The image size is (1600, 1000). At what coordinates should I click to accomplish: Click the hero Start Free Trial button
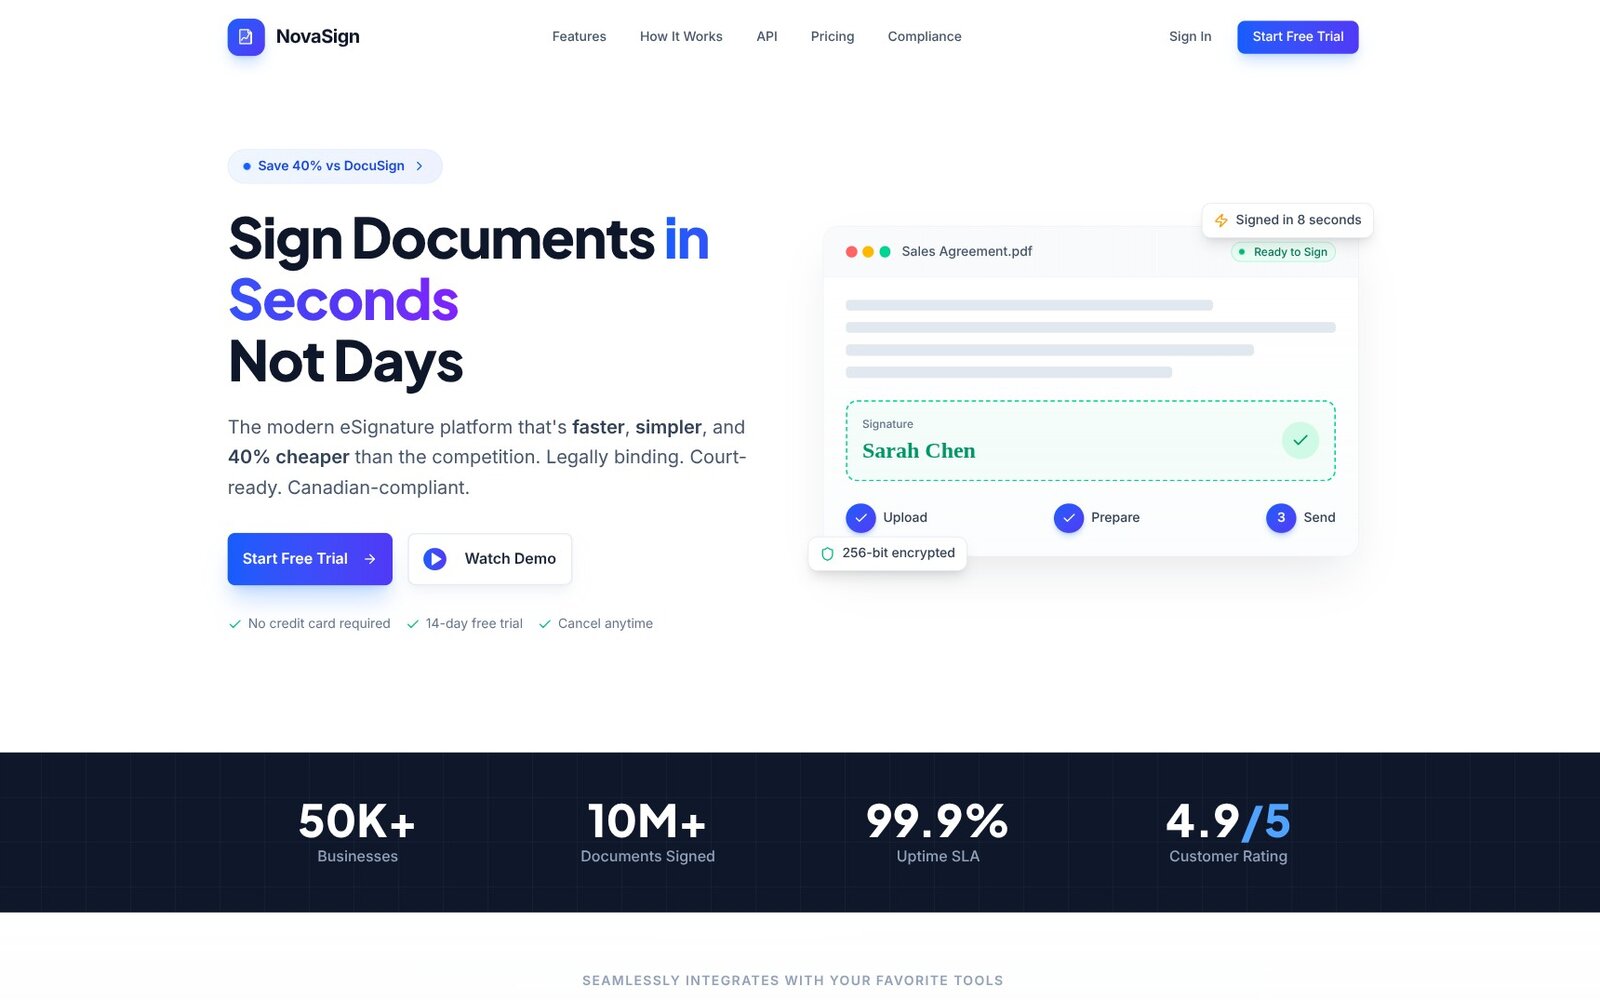tap(310, 559)
